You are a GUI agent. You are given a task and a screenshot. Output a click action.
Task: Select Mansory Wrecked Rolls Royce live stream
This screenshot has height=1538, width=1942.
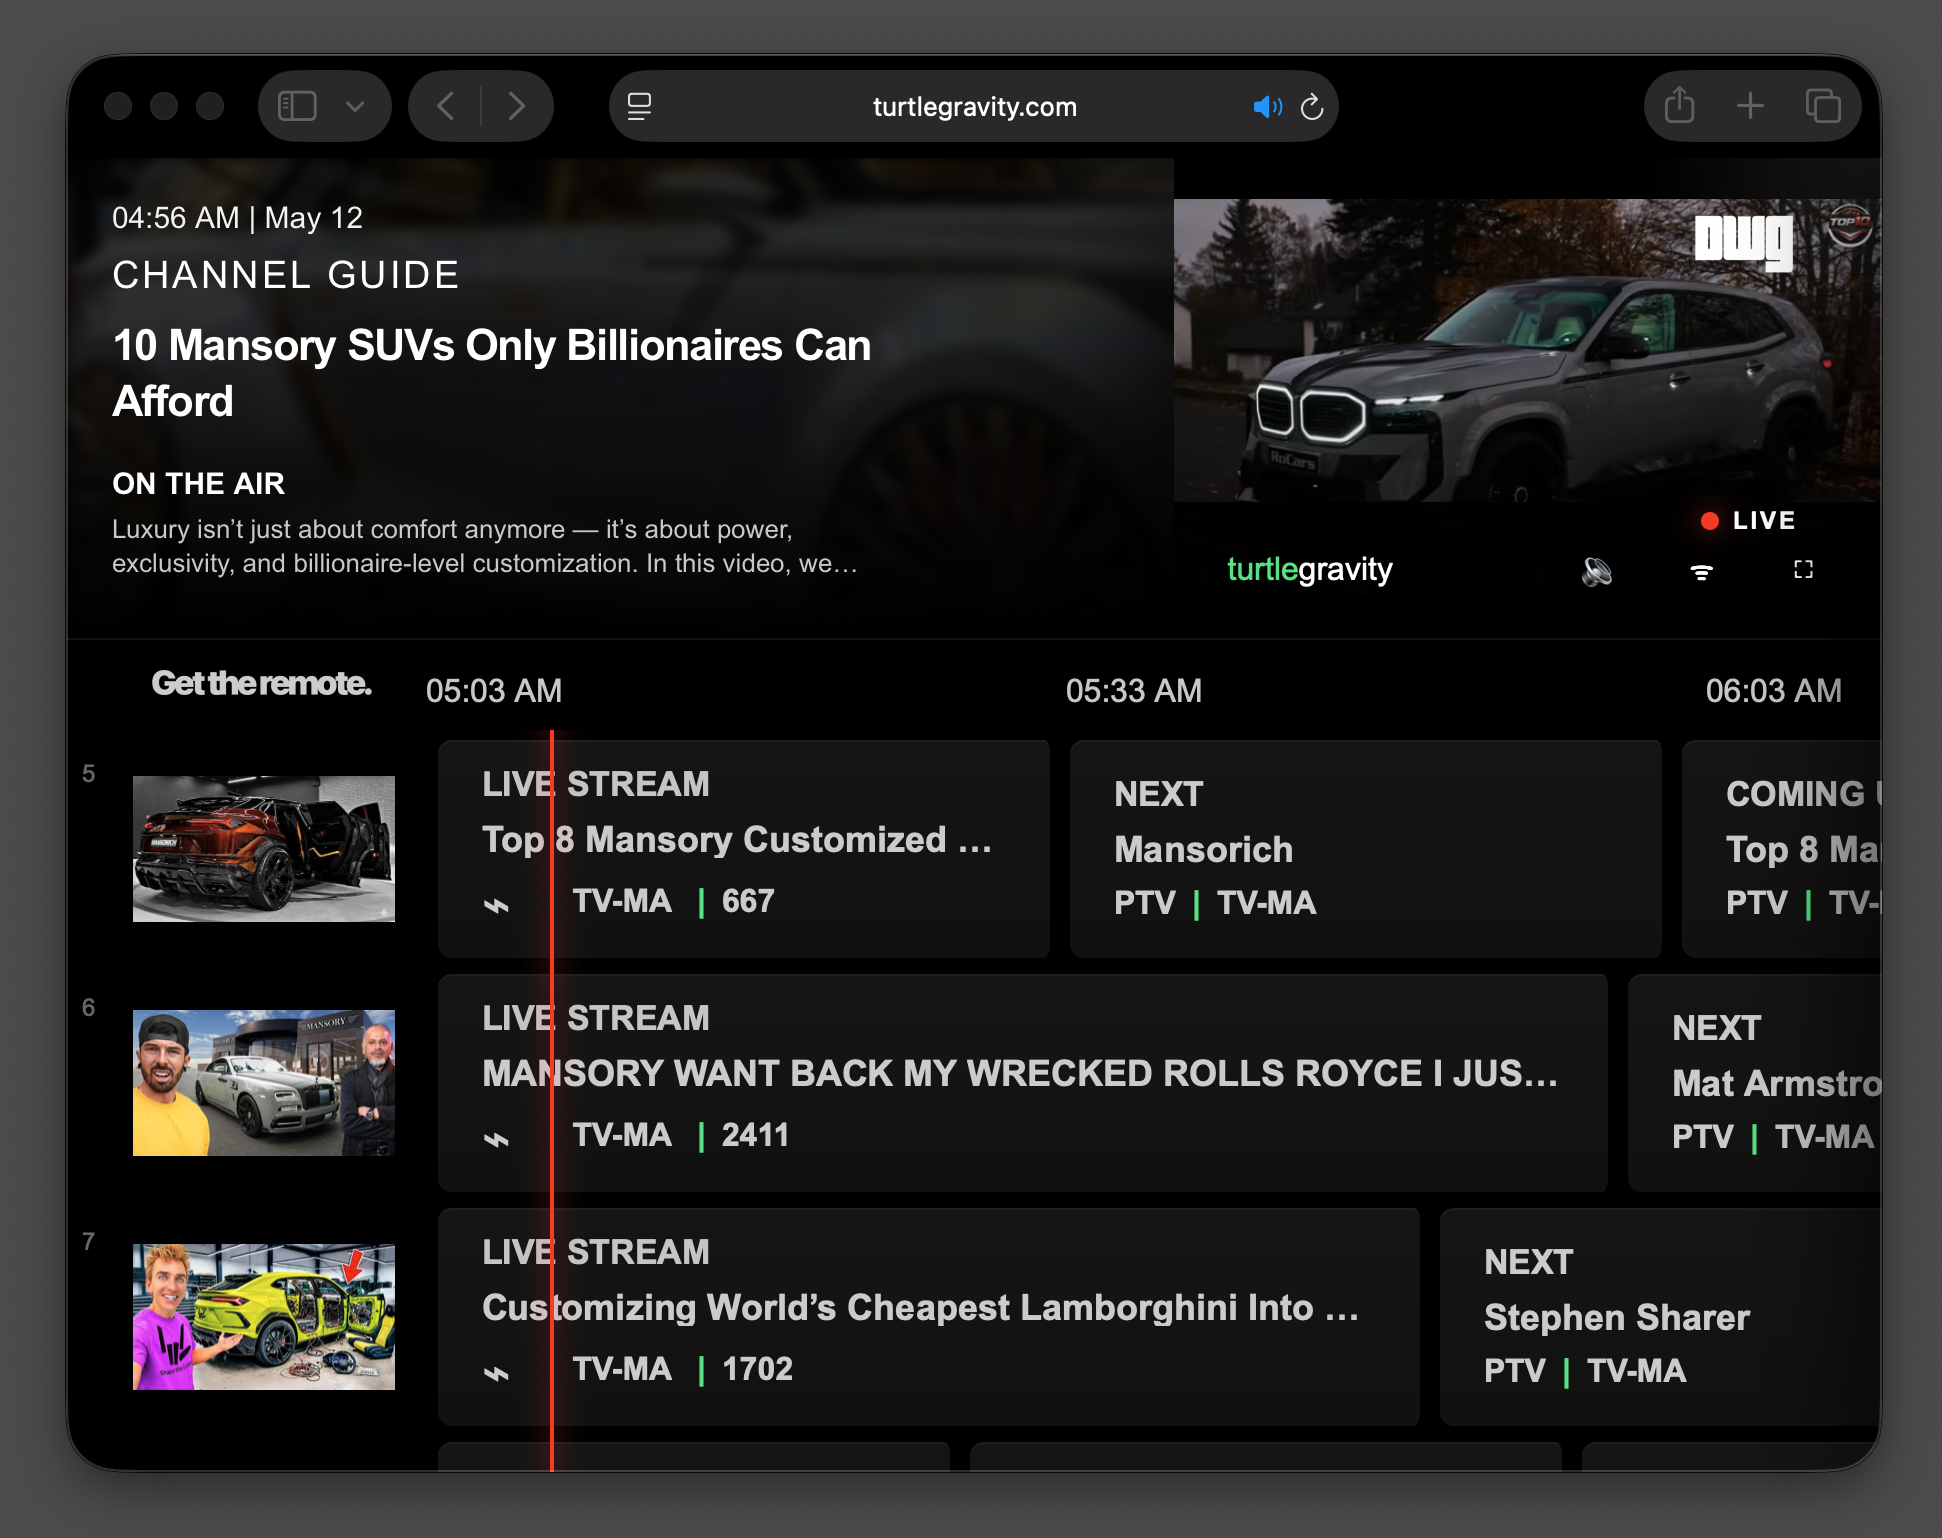tap(1023, 1083)
